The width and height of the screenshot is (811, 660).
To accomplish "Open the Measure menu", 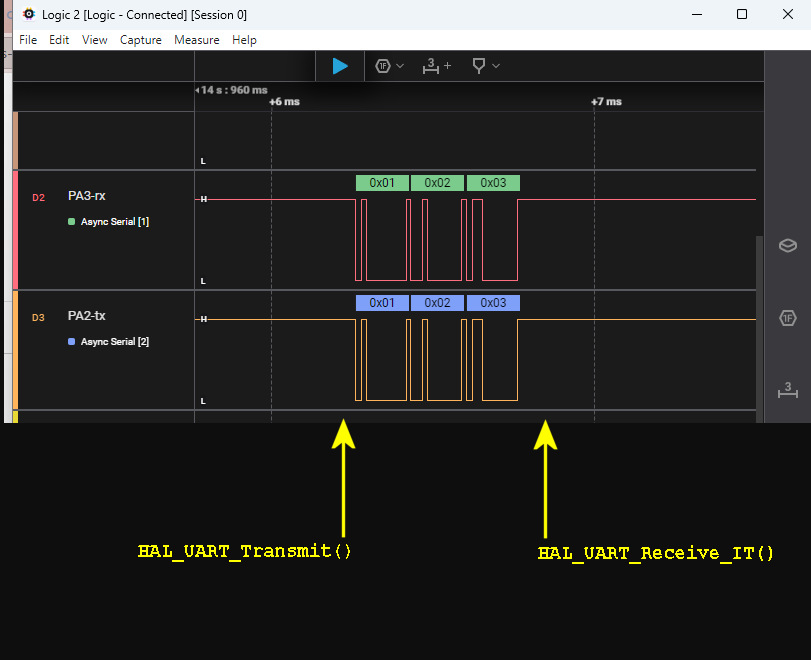I will (196, 40).
